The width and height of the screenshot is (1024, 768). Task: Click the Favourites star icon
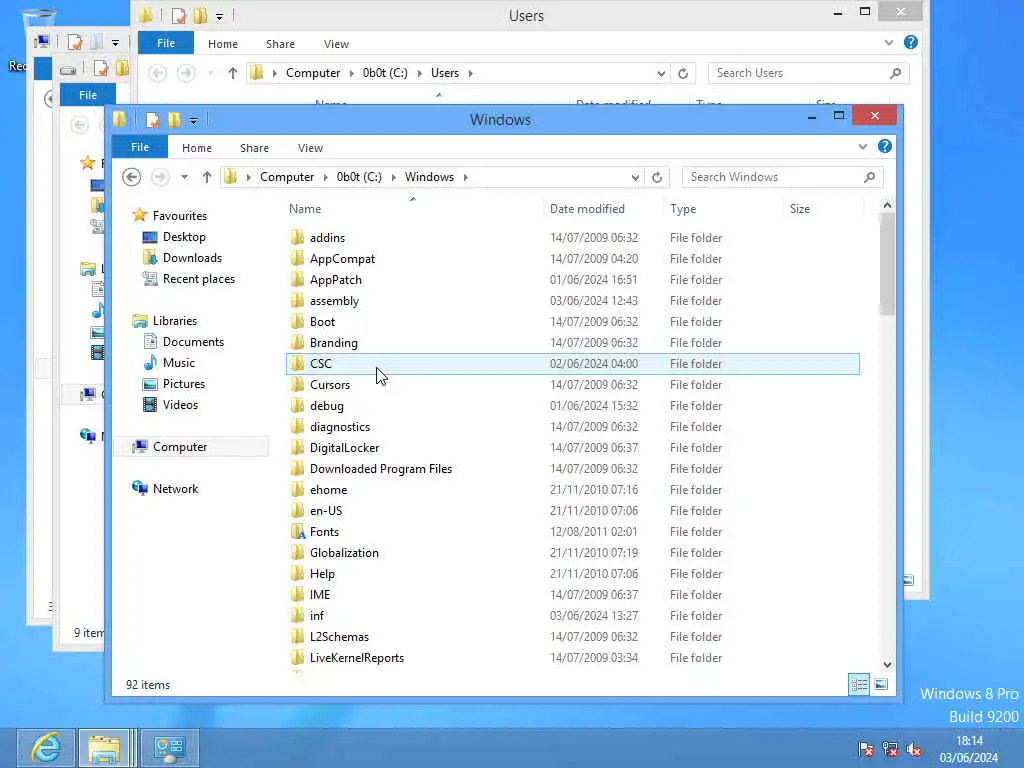pyautogui.click(x=139, y=216)
